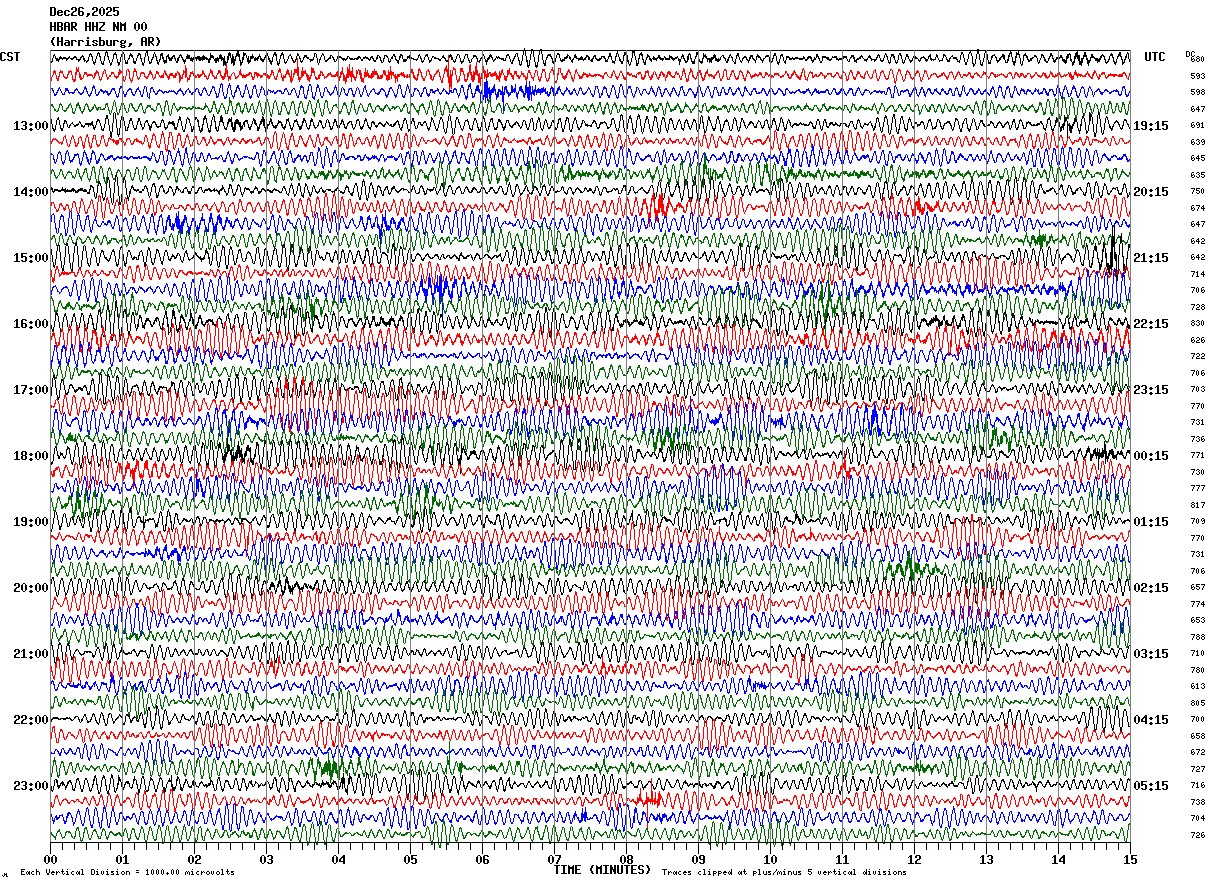
Task: Click the DC offset value "593"
Action: click(x=1197, y=76)
